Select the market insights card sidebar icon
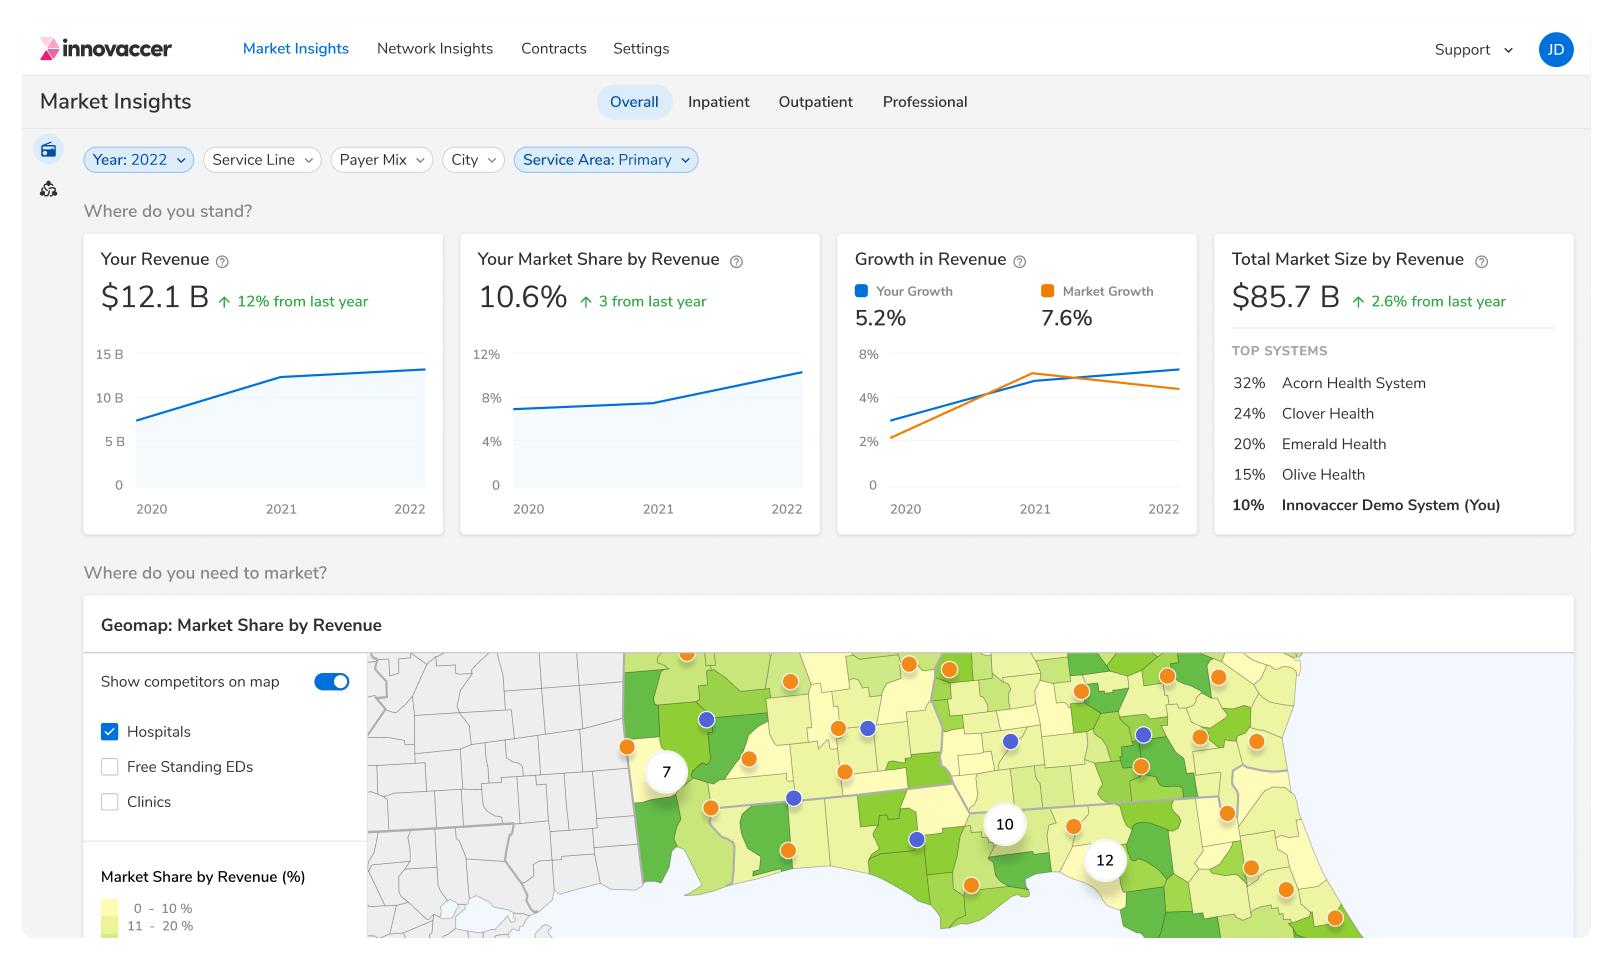Screen dimensions: 1613x960 [x=48, y=150]
